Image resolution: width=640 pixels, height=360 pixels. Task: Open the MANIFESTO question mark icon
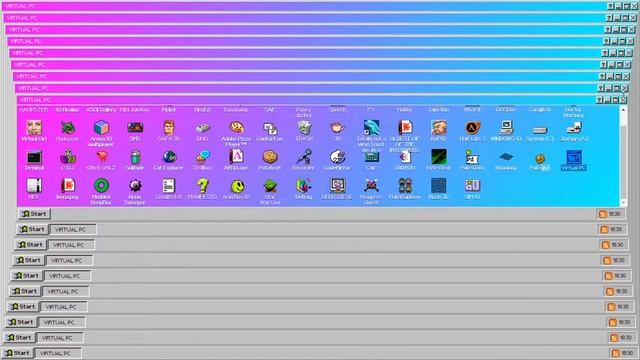tap(202, 186)
